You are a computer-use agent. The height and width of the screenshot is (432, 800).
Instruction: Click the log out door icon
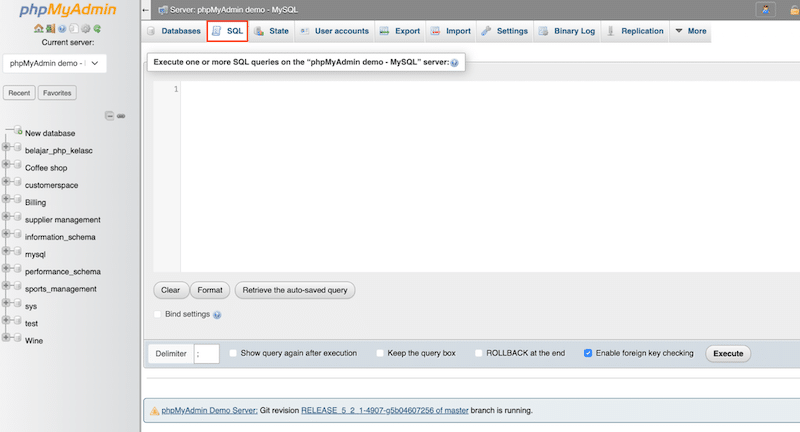coord(50,29)
